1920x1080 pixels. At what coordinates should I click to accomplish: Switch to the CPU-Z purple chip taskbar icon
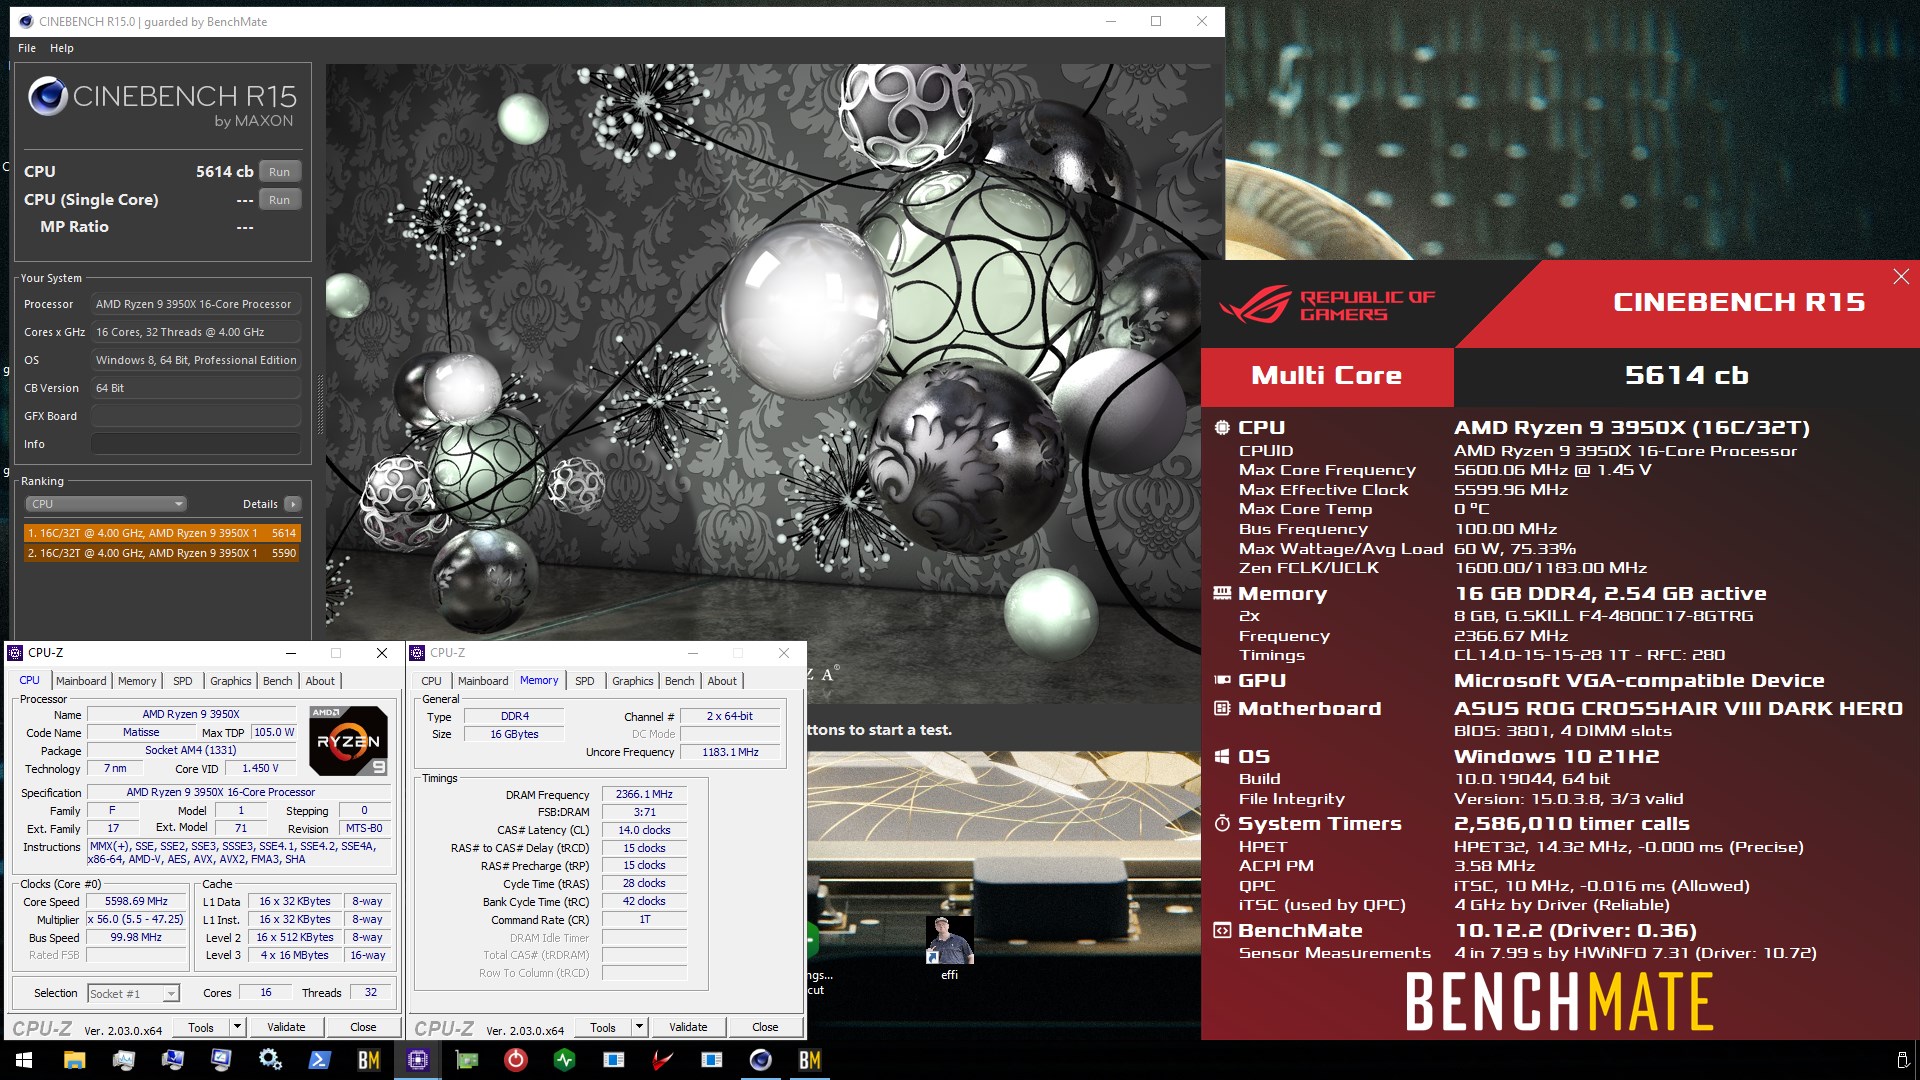click(x=418, y=1060)
